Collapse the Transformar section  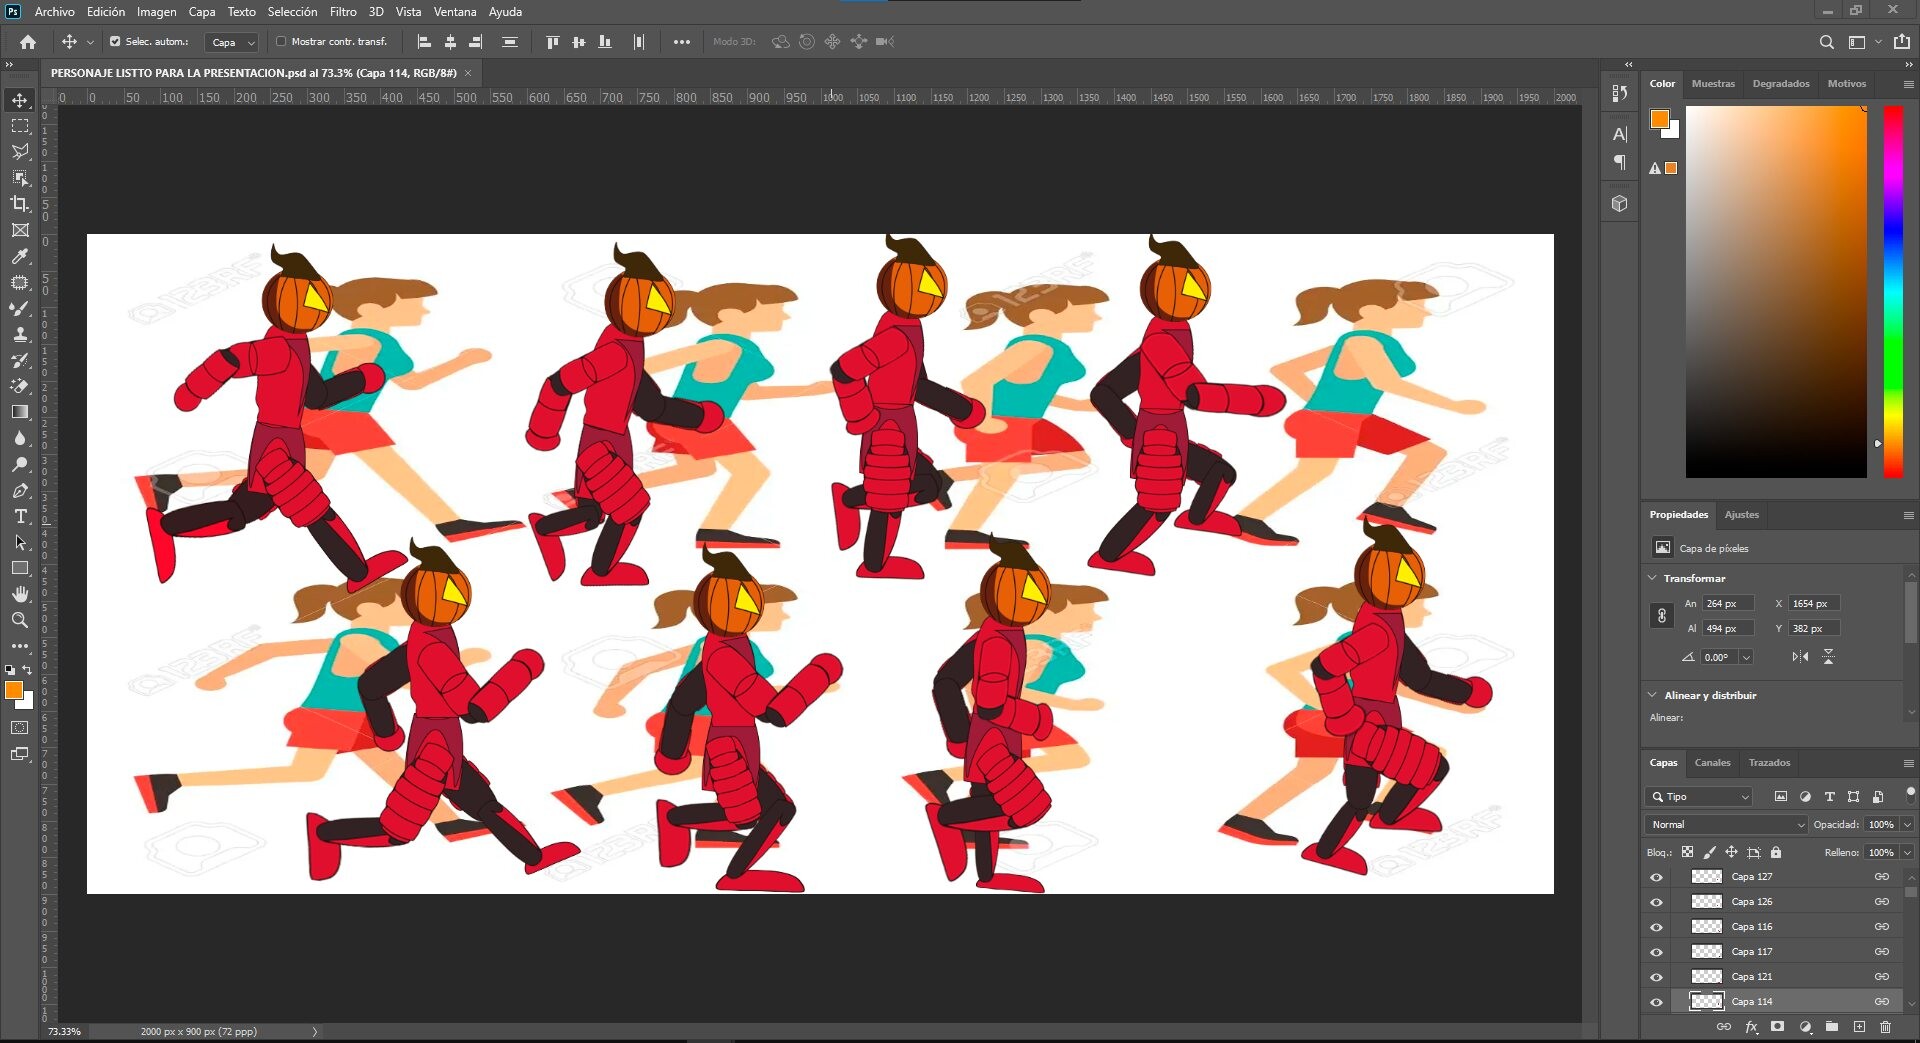click(1652, 578)
